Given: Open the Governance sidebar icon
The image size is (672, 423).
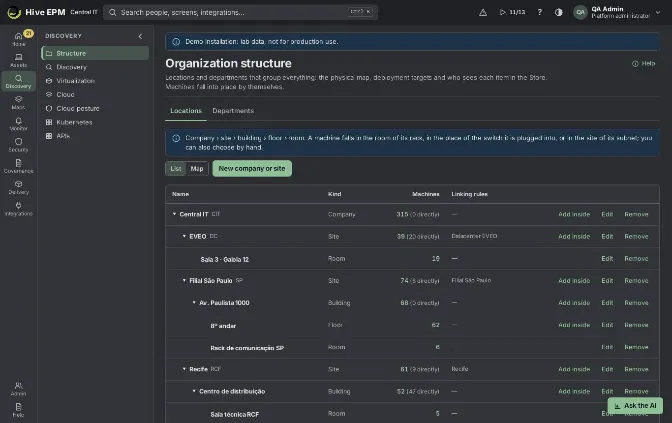Looking at the screenshot, I should [x=18, y=166].
